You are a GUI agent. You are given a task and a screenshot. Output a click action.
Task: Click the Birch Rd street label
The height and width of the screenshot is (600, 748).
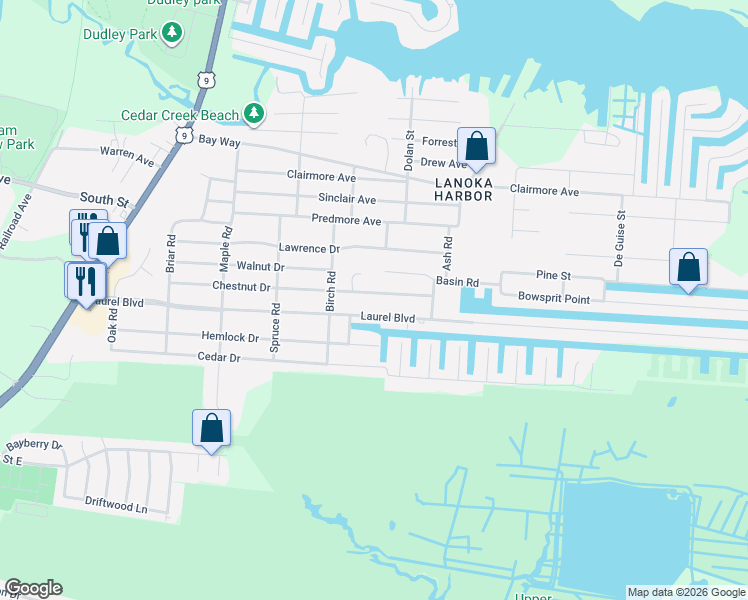tap(331, 291)
